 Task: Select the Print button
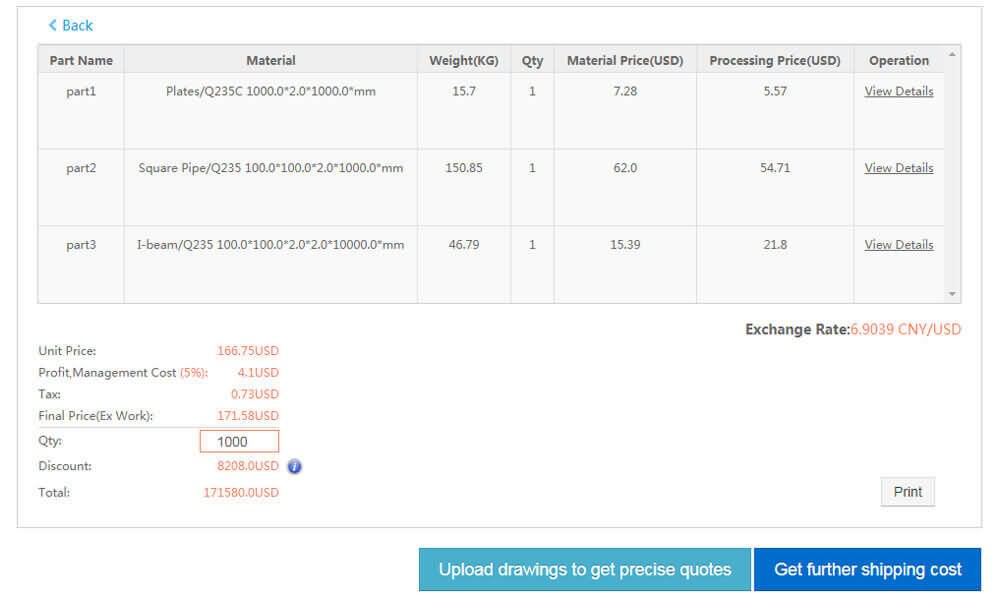(906, 491)
